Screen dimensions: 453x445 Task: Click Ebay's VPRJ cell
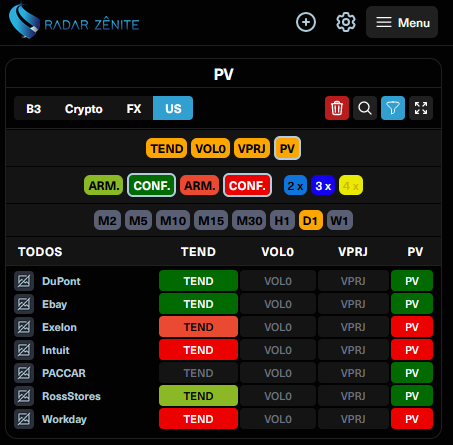click(353, 304)
